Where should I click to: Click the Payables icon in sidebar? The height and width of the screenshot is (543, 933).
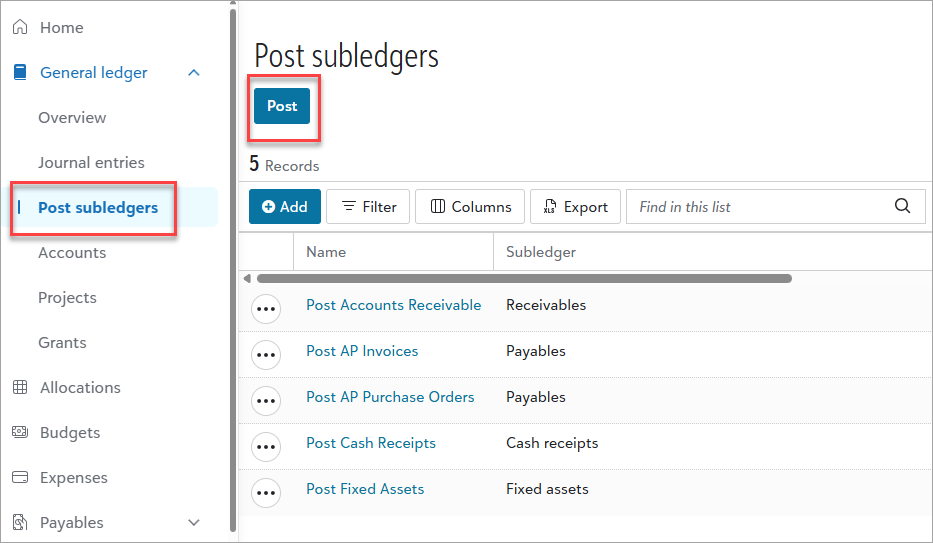click(x=20, y=523)
